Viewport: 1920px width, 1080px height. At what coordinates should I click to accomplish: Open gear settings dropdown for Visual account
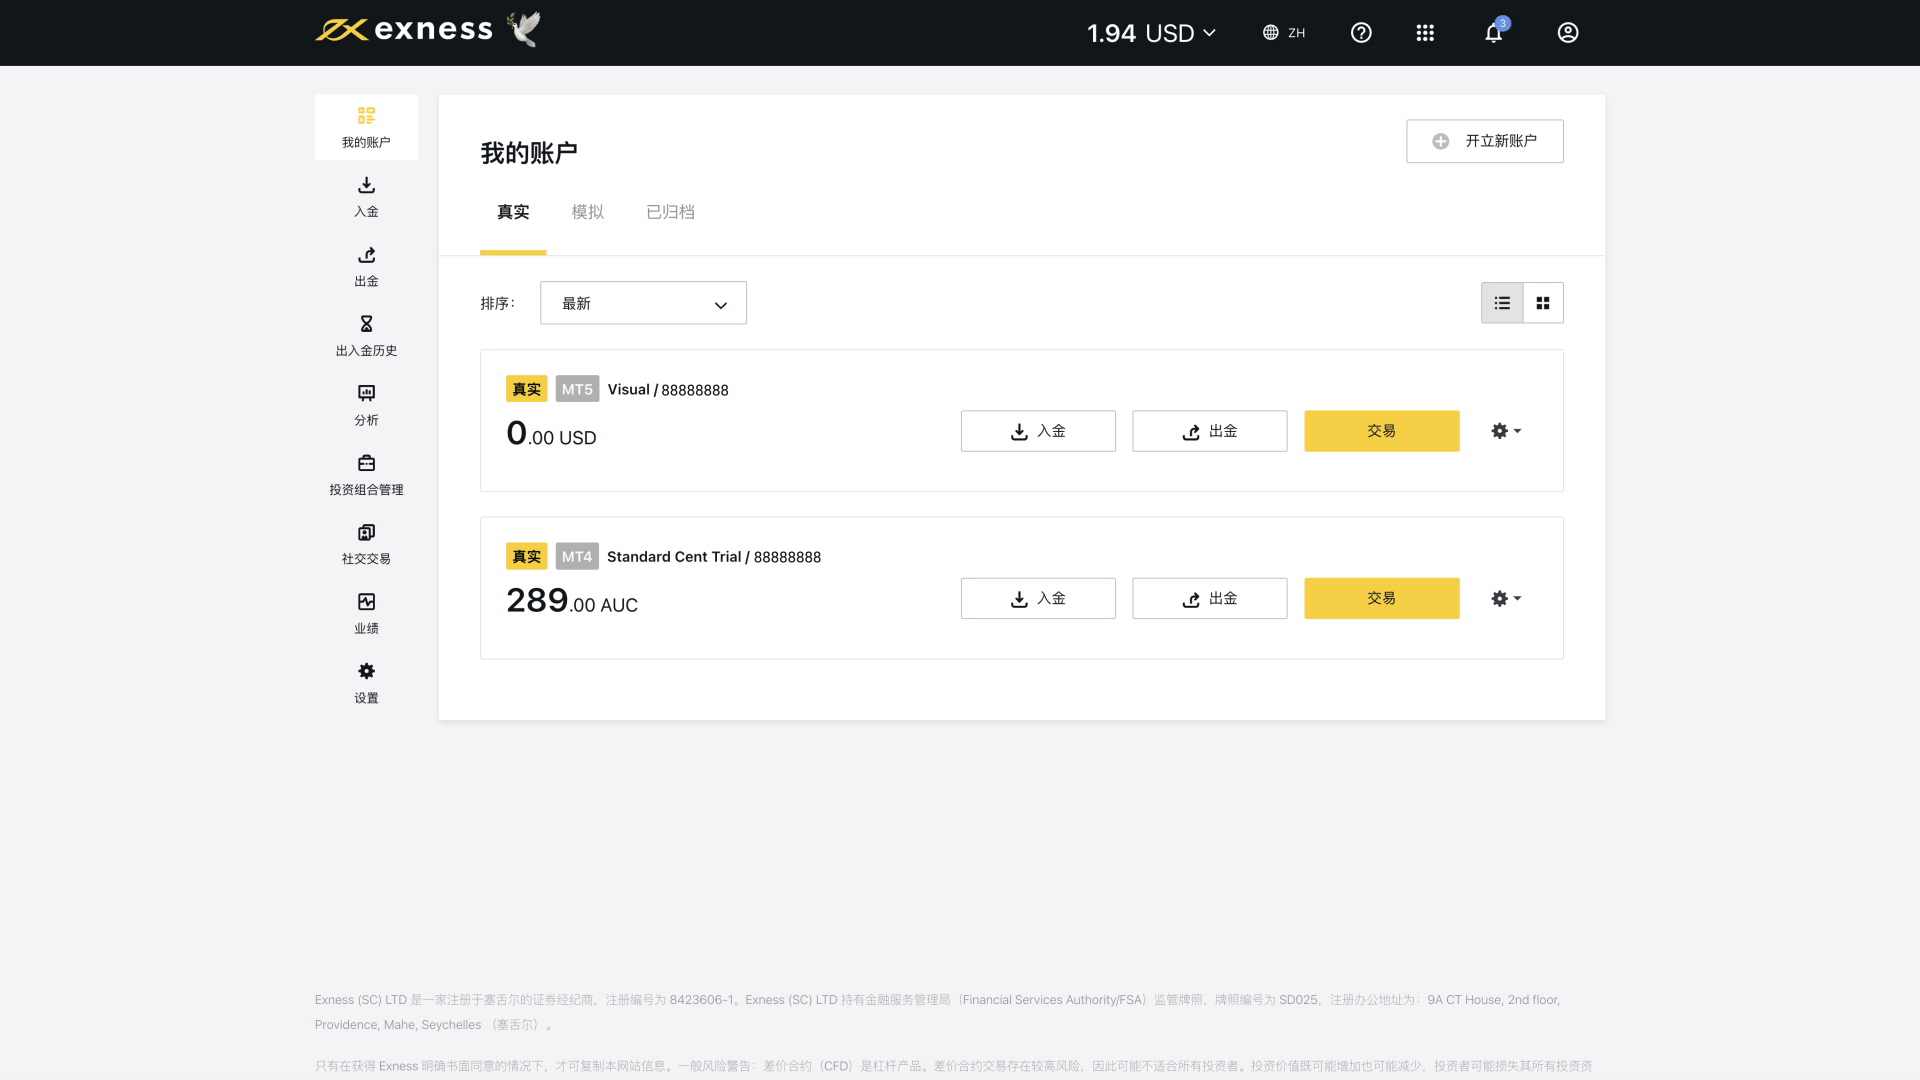coord(1506,431)
